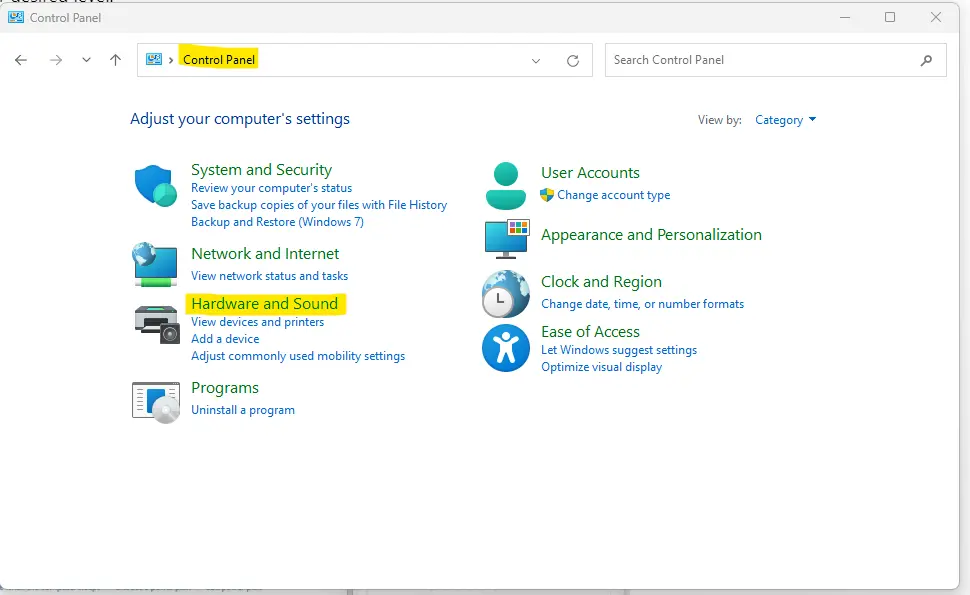The image size is (970, 595).
Task: Expand the address bar path chevron
Action: click(x=171, y=60)
